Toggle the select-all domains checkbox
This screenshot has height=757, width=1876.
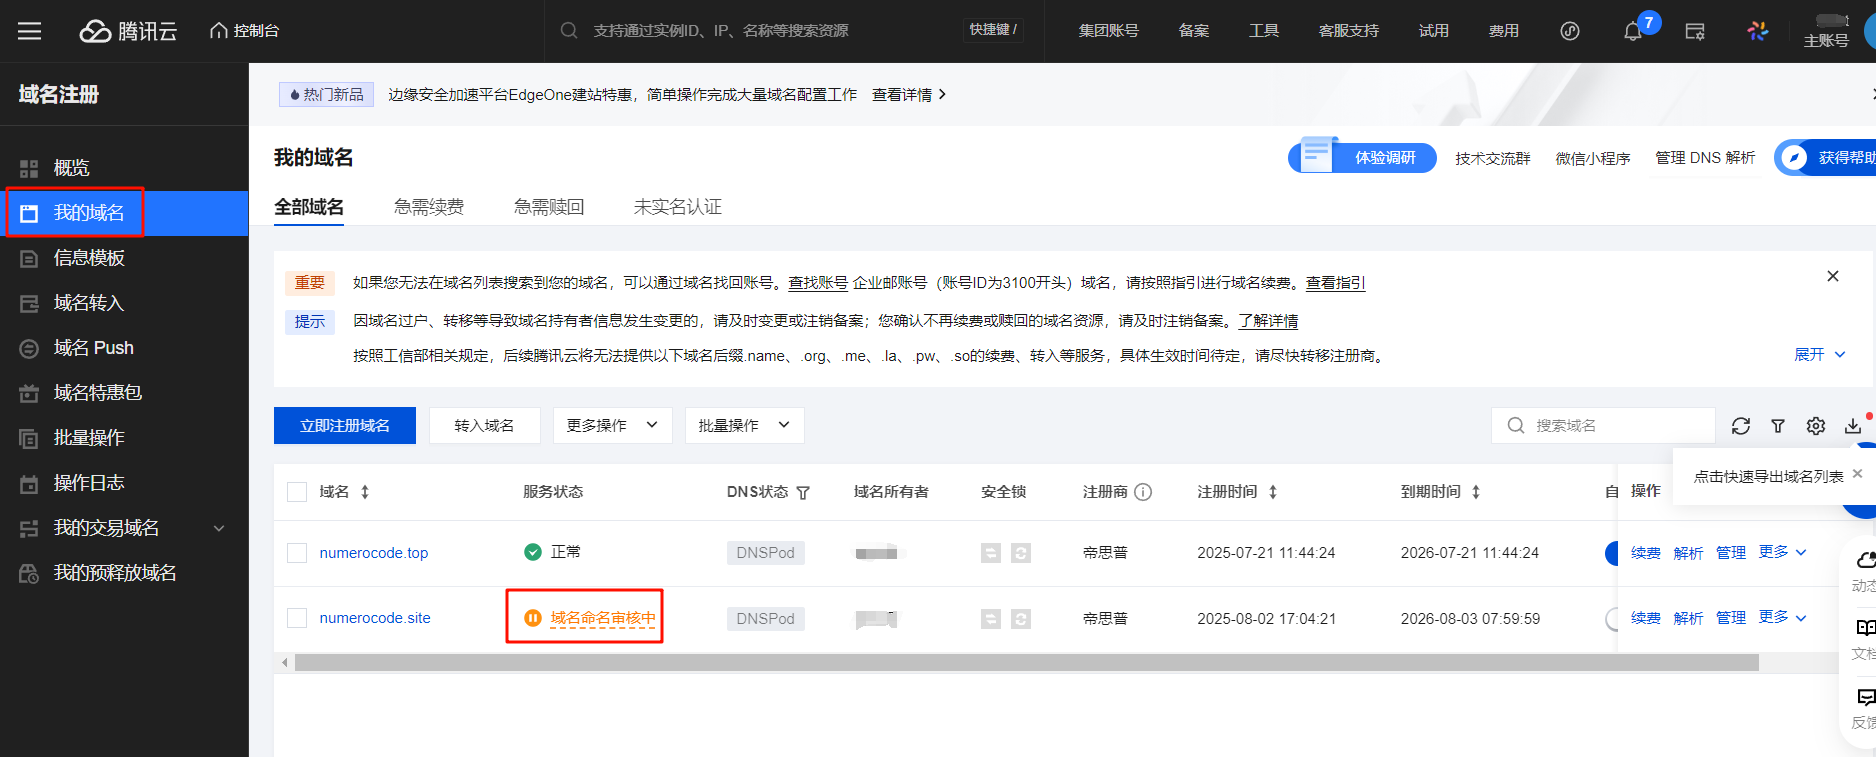297,492
